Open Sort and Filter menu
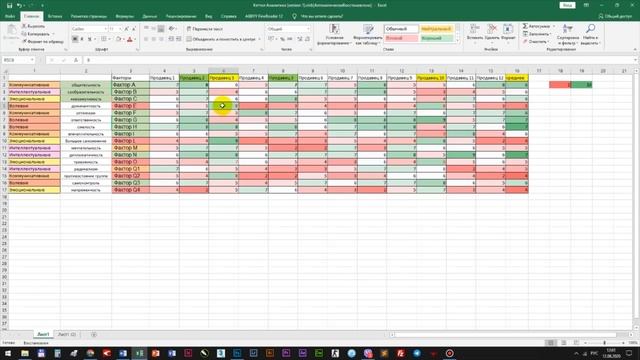The height and width of the screenshot is (360, 640). pyautogui.click(x=568, y=34)
